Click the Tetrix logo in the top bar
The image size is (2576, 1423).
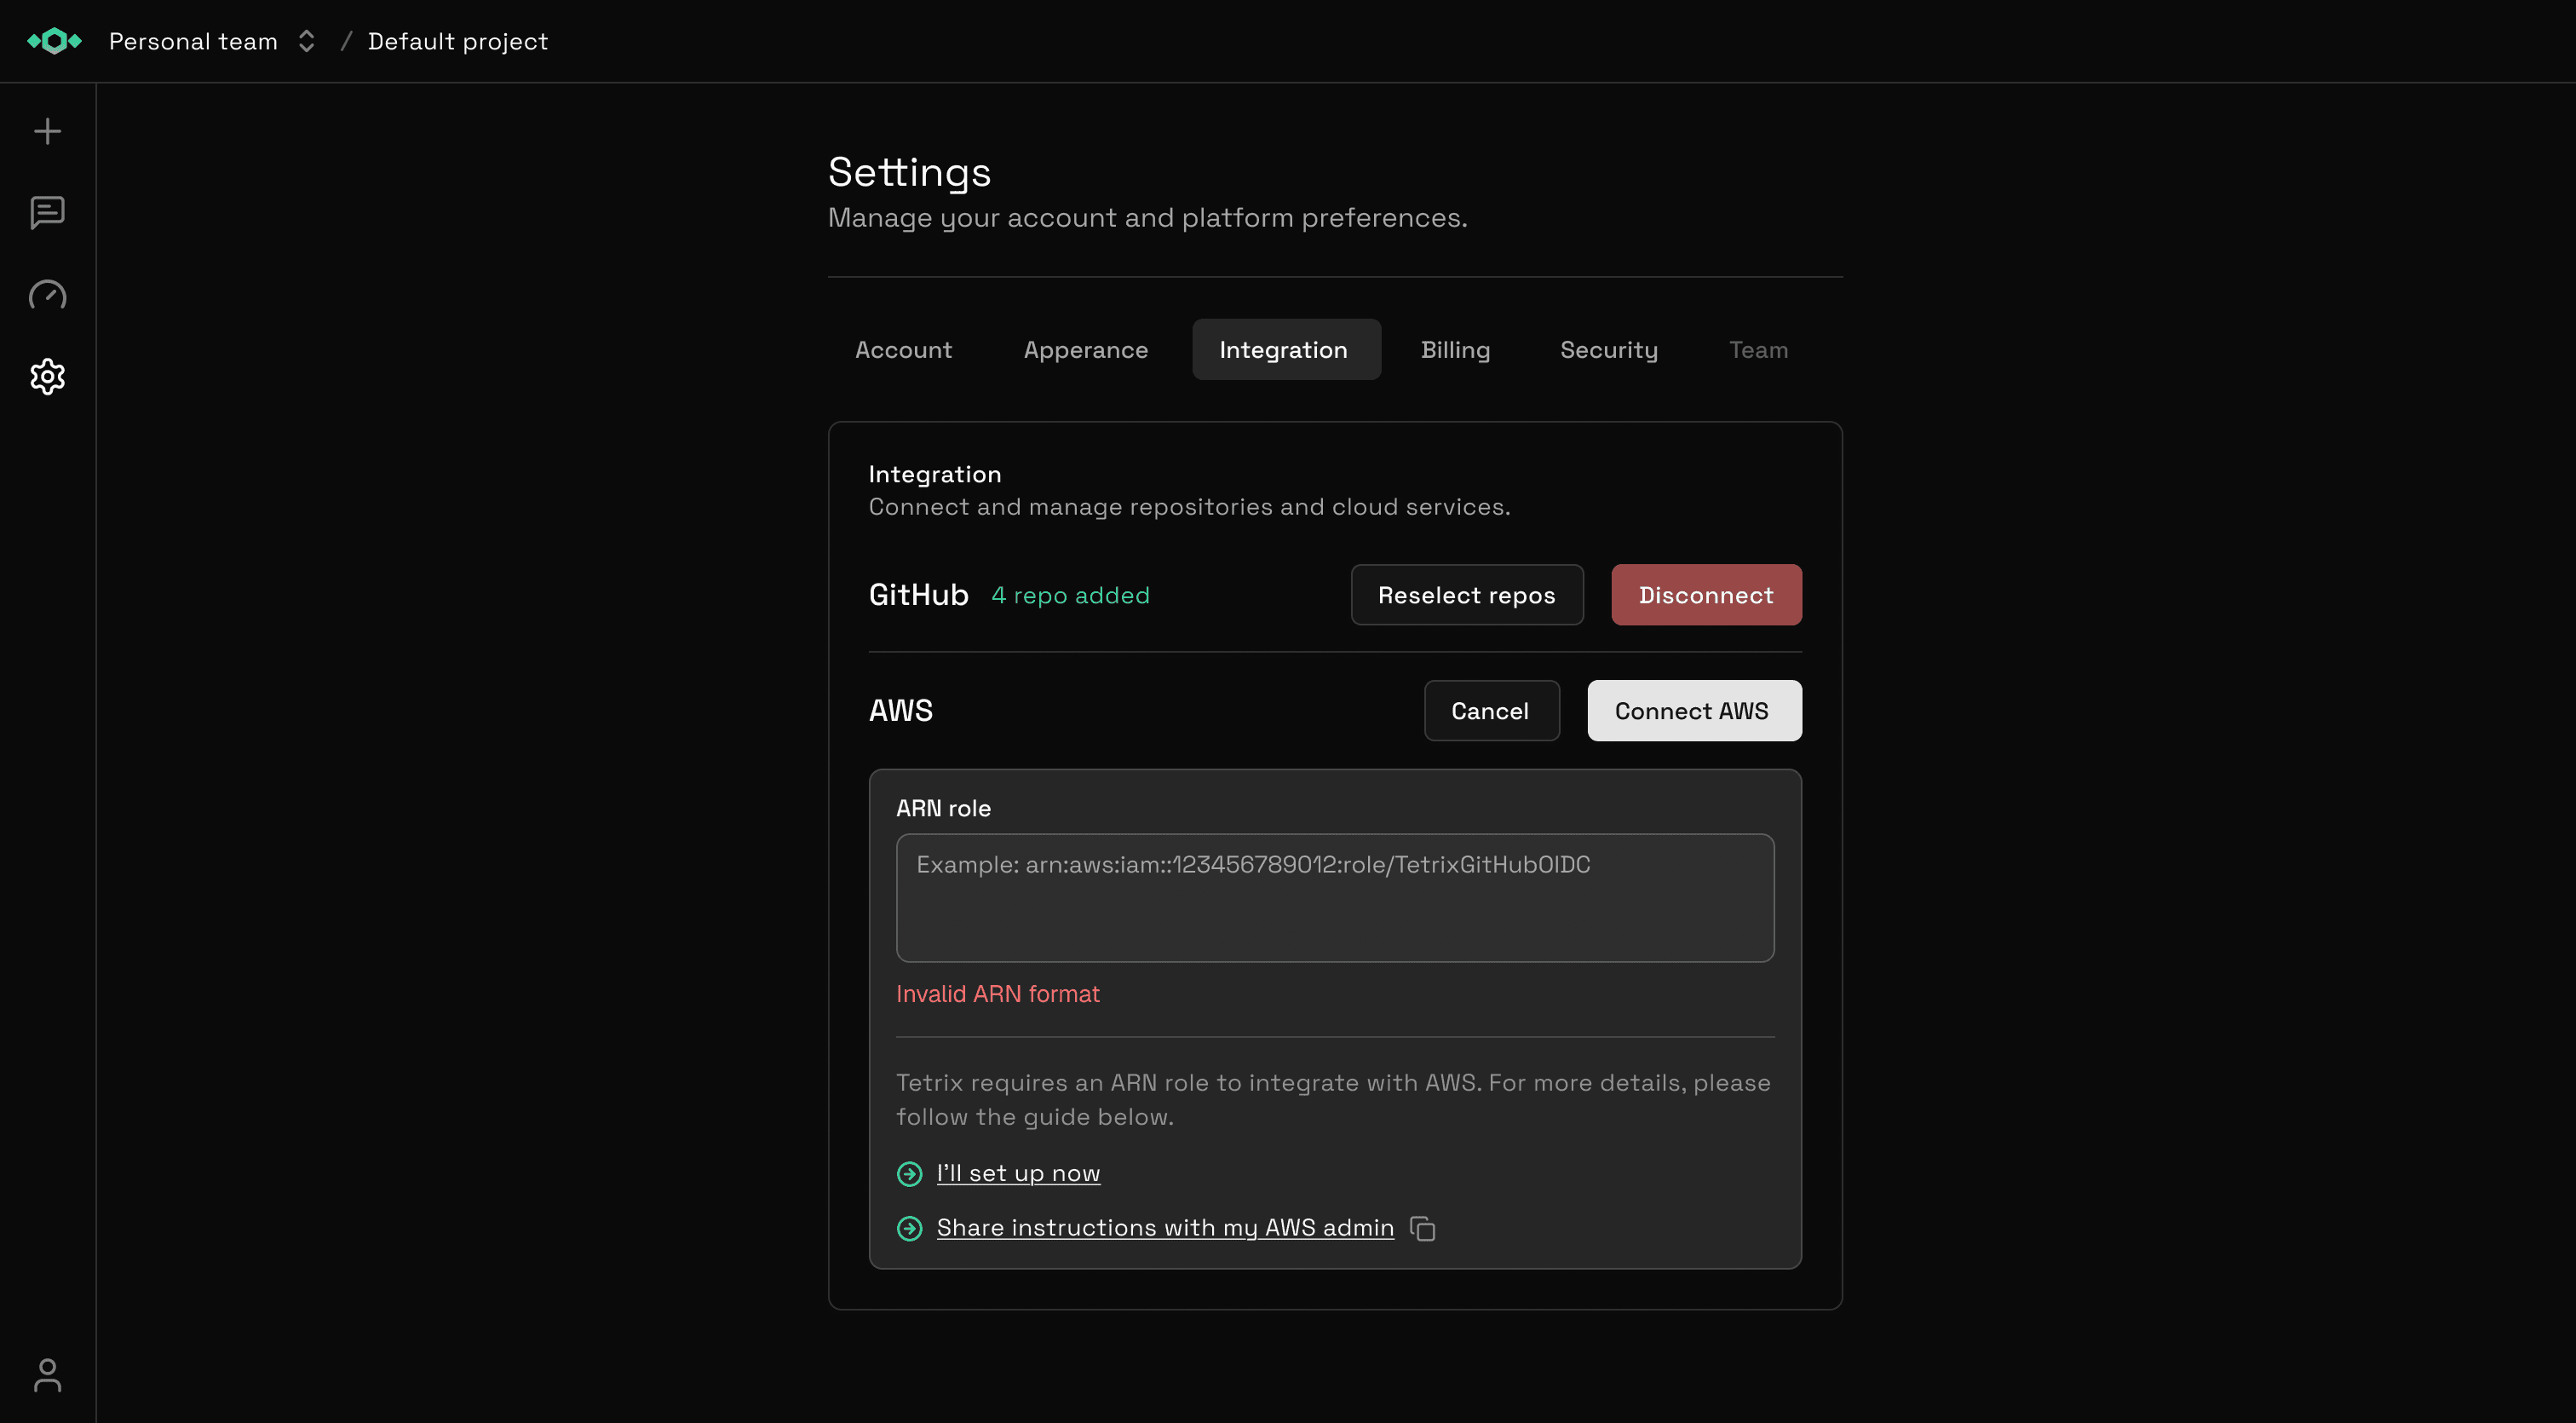[x=55, y=41]
